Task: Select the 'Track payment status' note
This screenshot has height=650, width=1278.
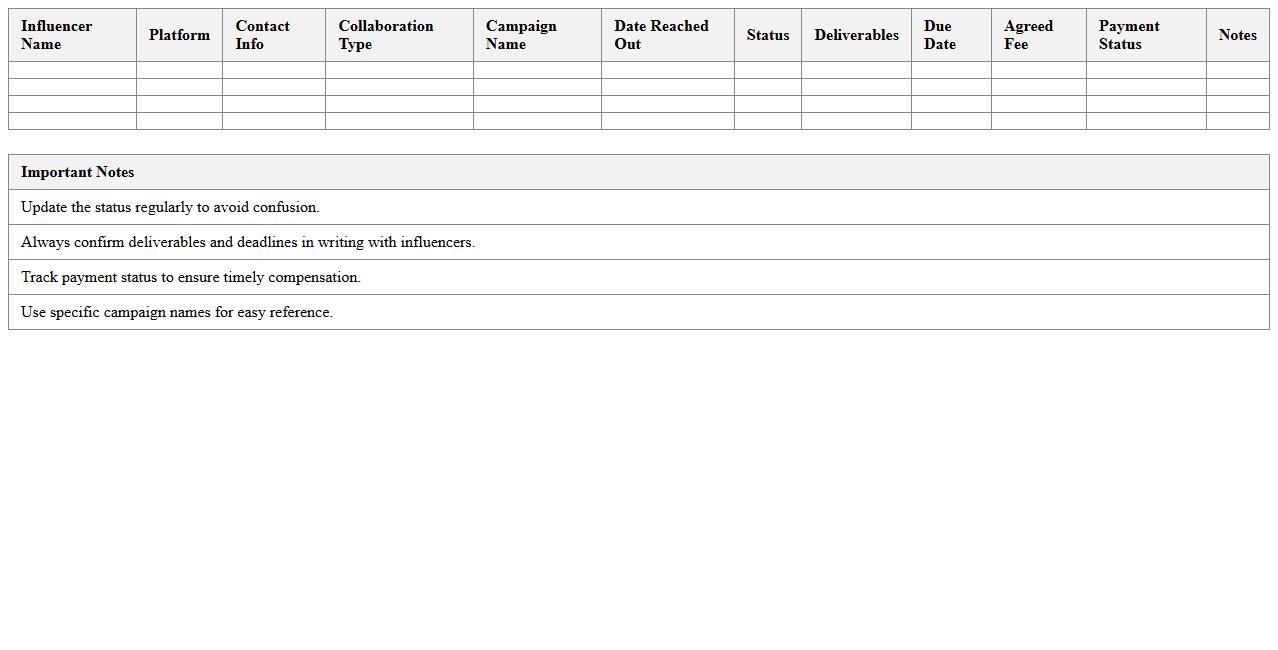Action: 191,277
